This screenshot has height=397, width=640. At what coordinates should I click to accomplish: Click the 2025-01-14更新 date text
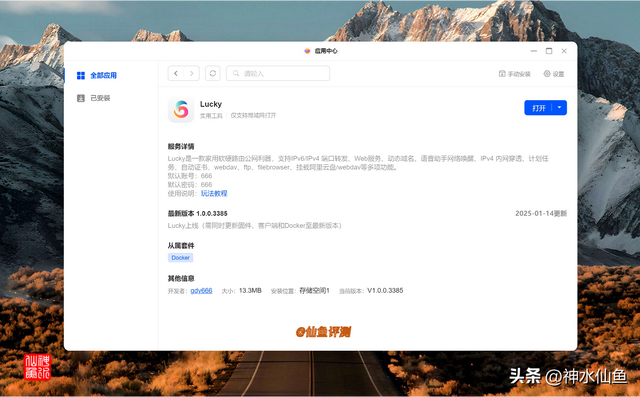(541, 213)
